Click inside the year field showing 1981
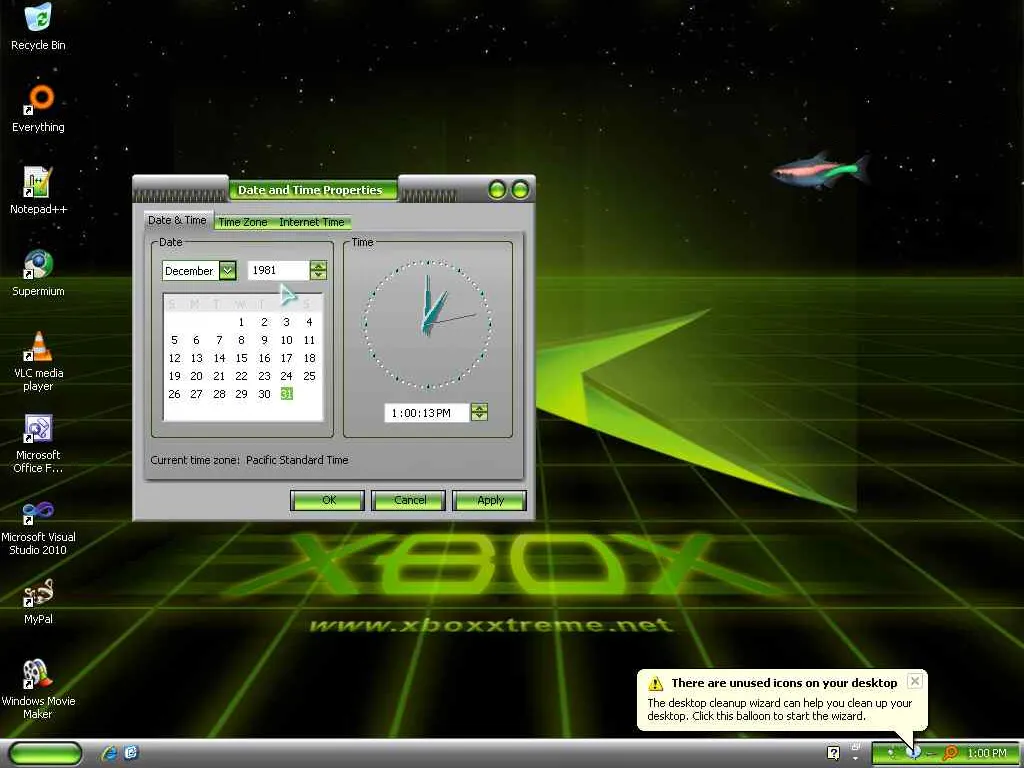Screen dimensions: 1024x768 tap(278, 270)
